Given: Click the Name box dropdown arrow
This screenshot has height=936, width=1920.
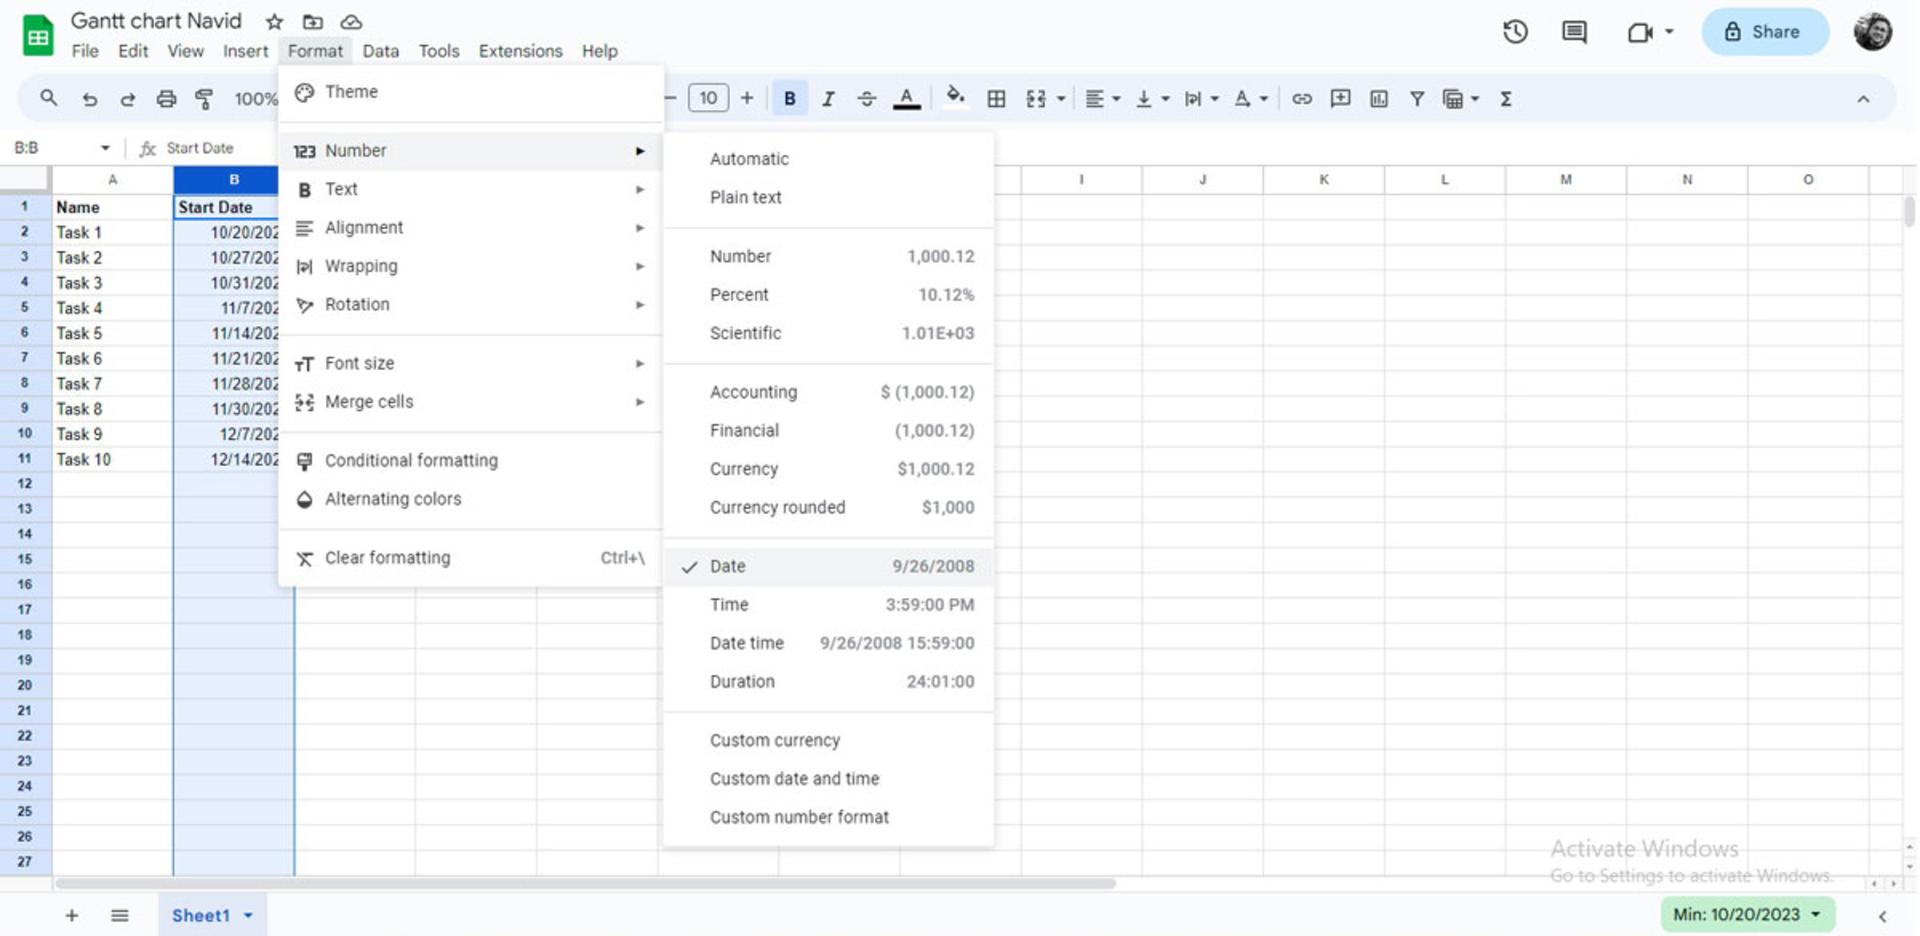Looking at the screenshot, I should coord(105,148).
